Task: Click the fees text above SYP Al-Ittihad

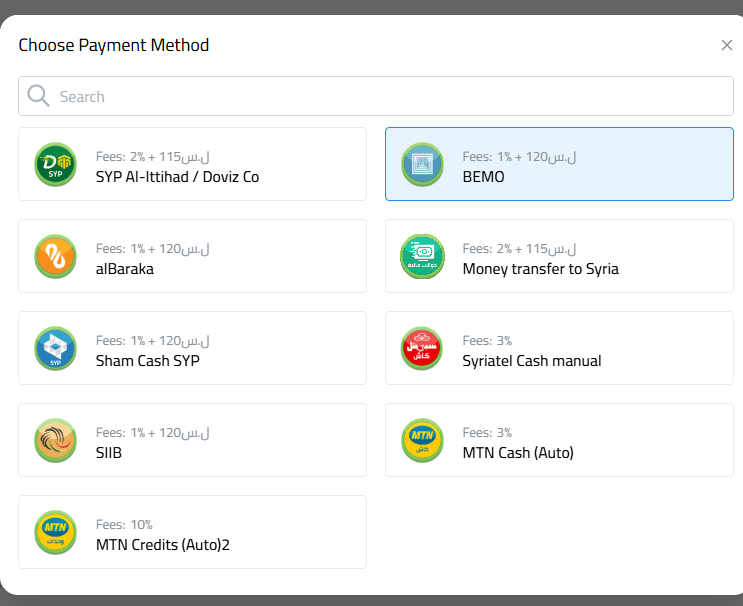Action: pos(152,157)
